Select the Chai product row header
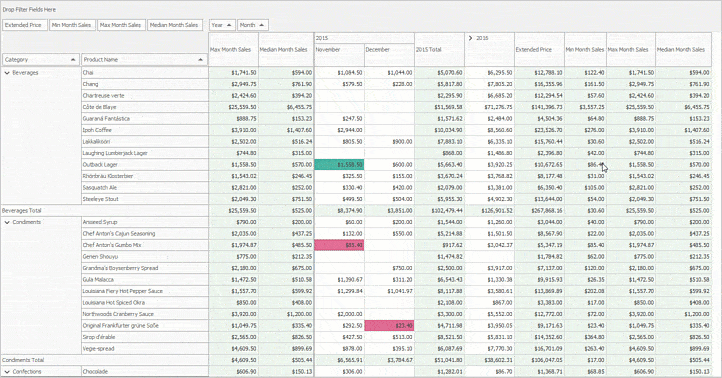722x378 pixels. click(145, 73)
